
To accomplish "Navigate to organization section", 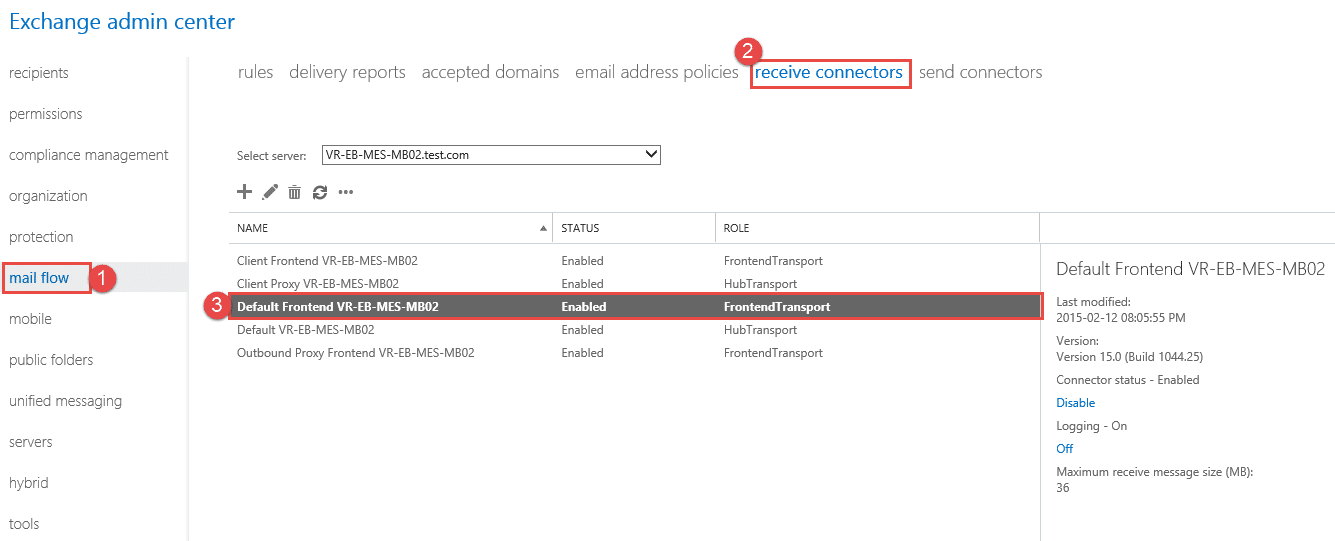I will pos(48,196).
